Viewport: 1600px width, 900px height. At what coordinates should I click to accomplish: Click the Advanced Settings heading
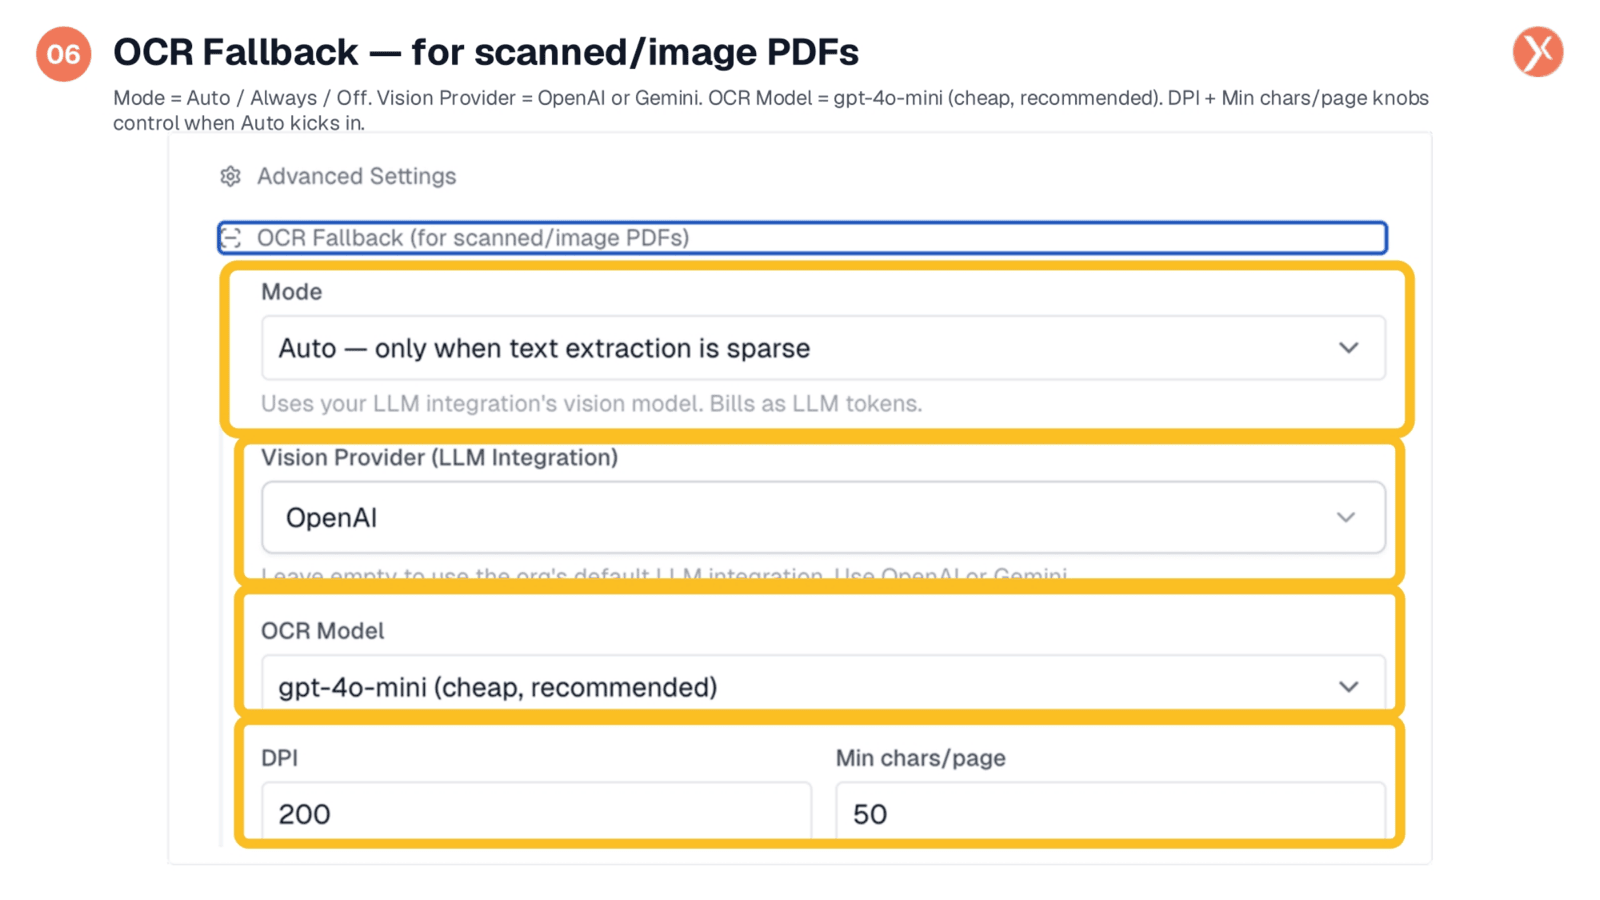tap(356, 176)
